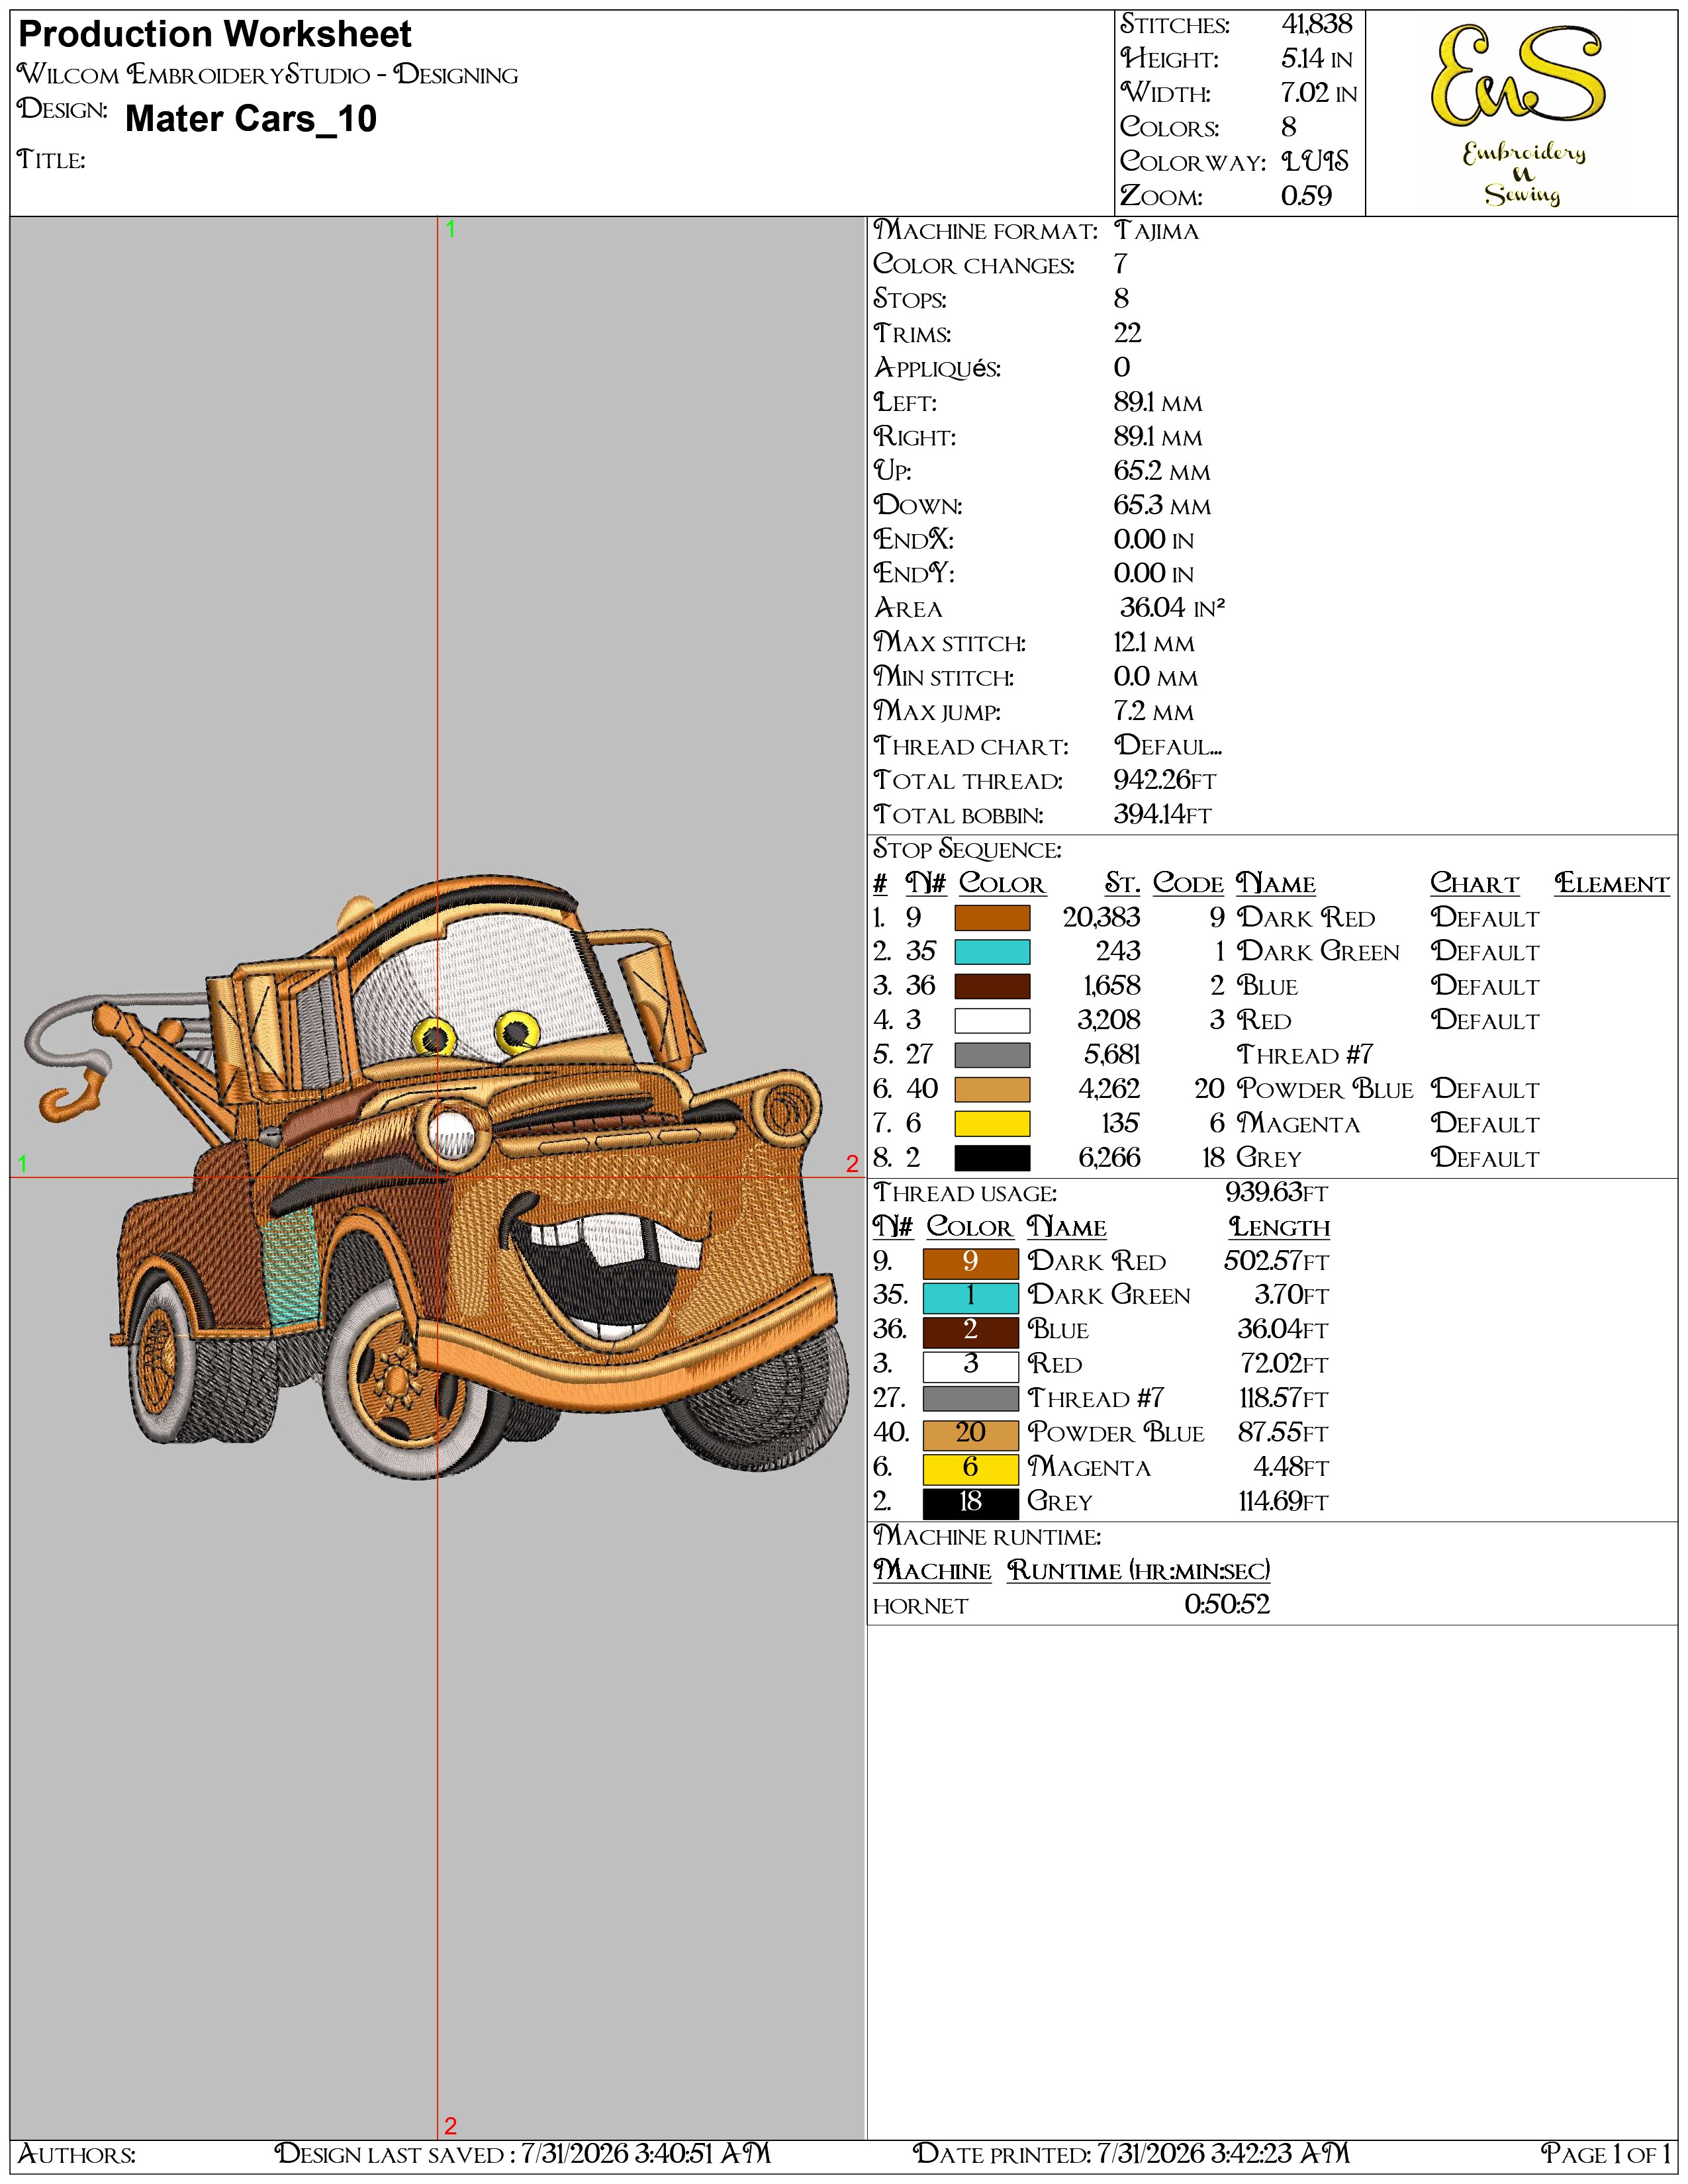Click the Hornet machine name
The height and width of the screenshot is (2184, 1688).
coord(920,1606)
